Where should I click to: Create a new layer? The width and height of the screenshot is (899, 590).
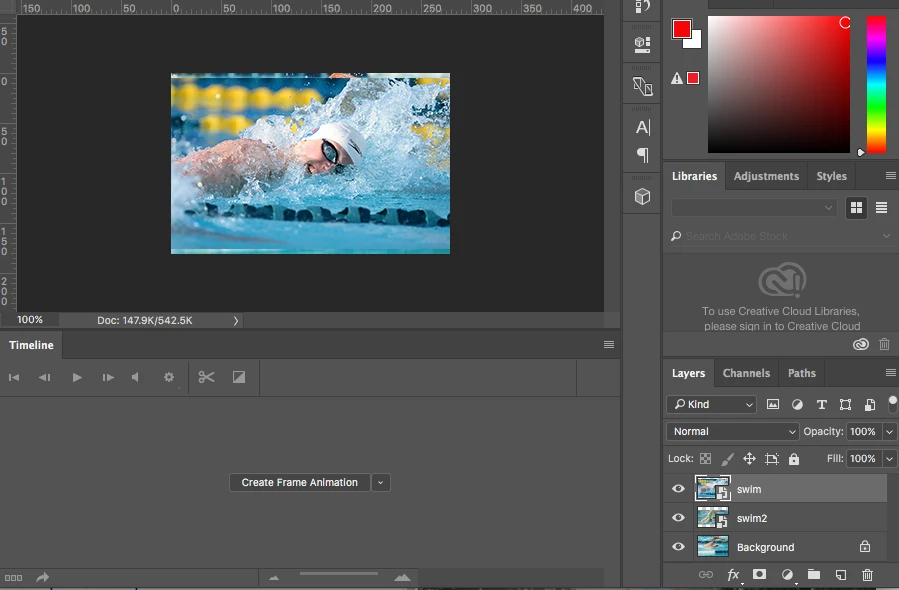841,575
